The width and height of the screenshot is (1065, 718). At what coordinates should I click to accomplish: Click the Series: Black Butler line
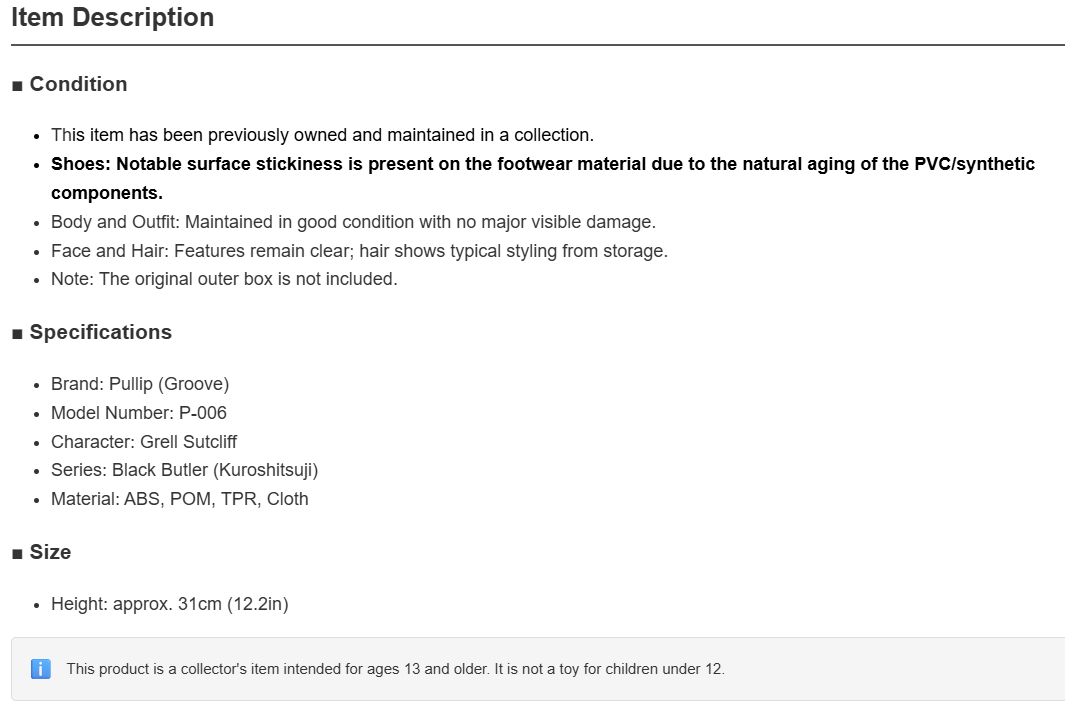(185, 470)
